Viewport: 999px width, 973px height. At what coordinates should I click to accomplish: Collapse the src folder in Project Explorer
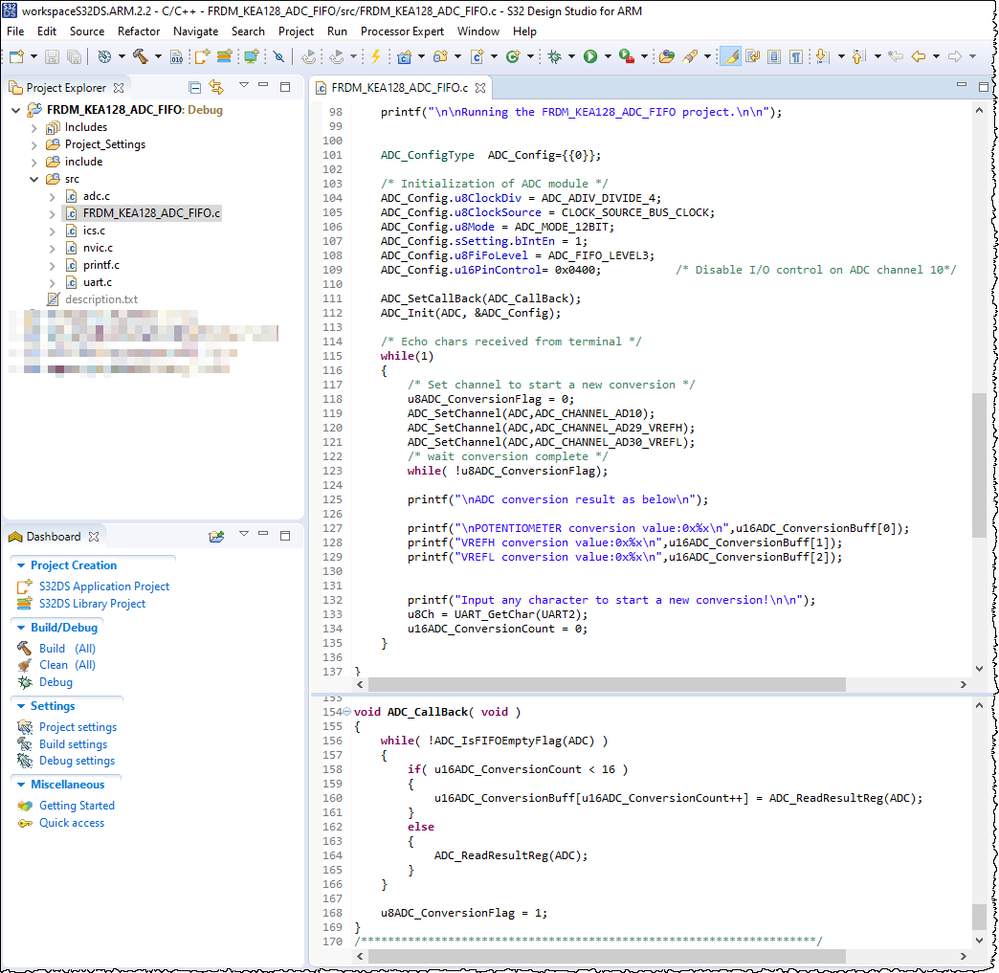[x=36, y=179]
